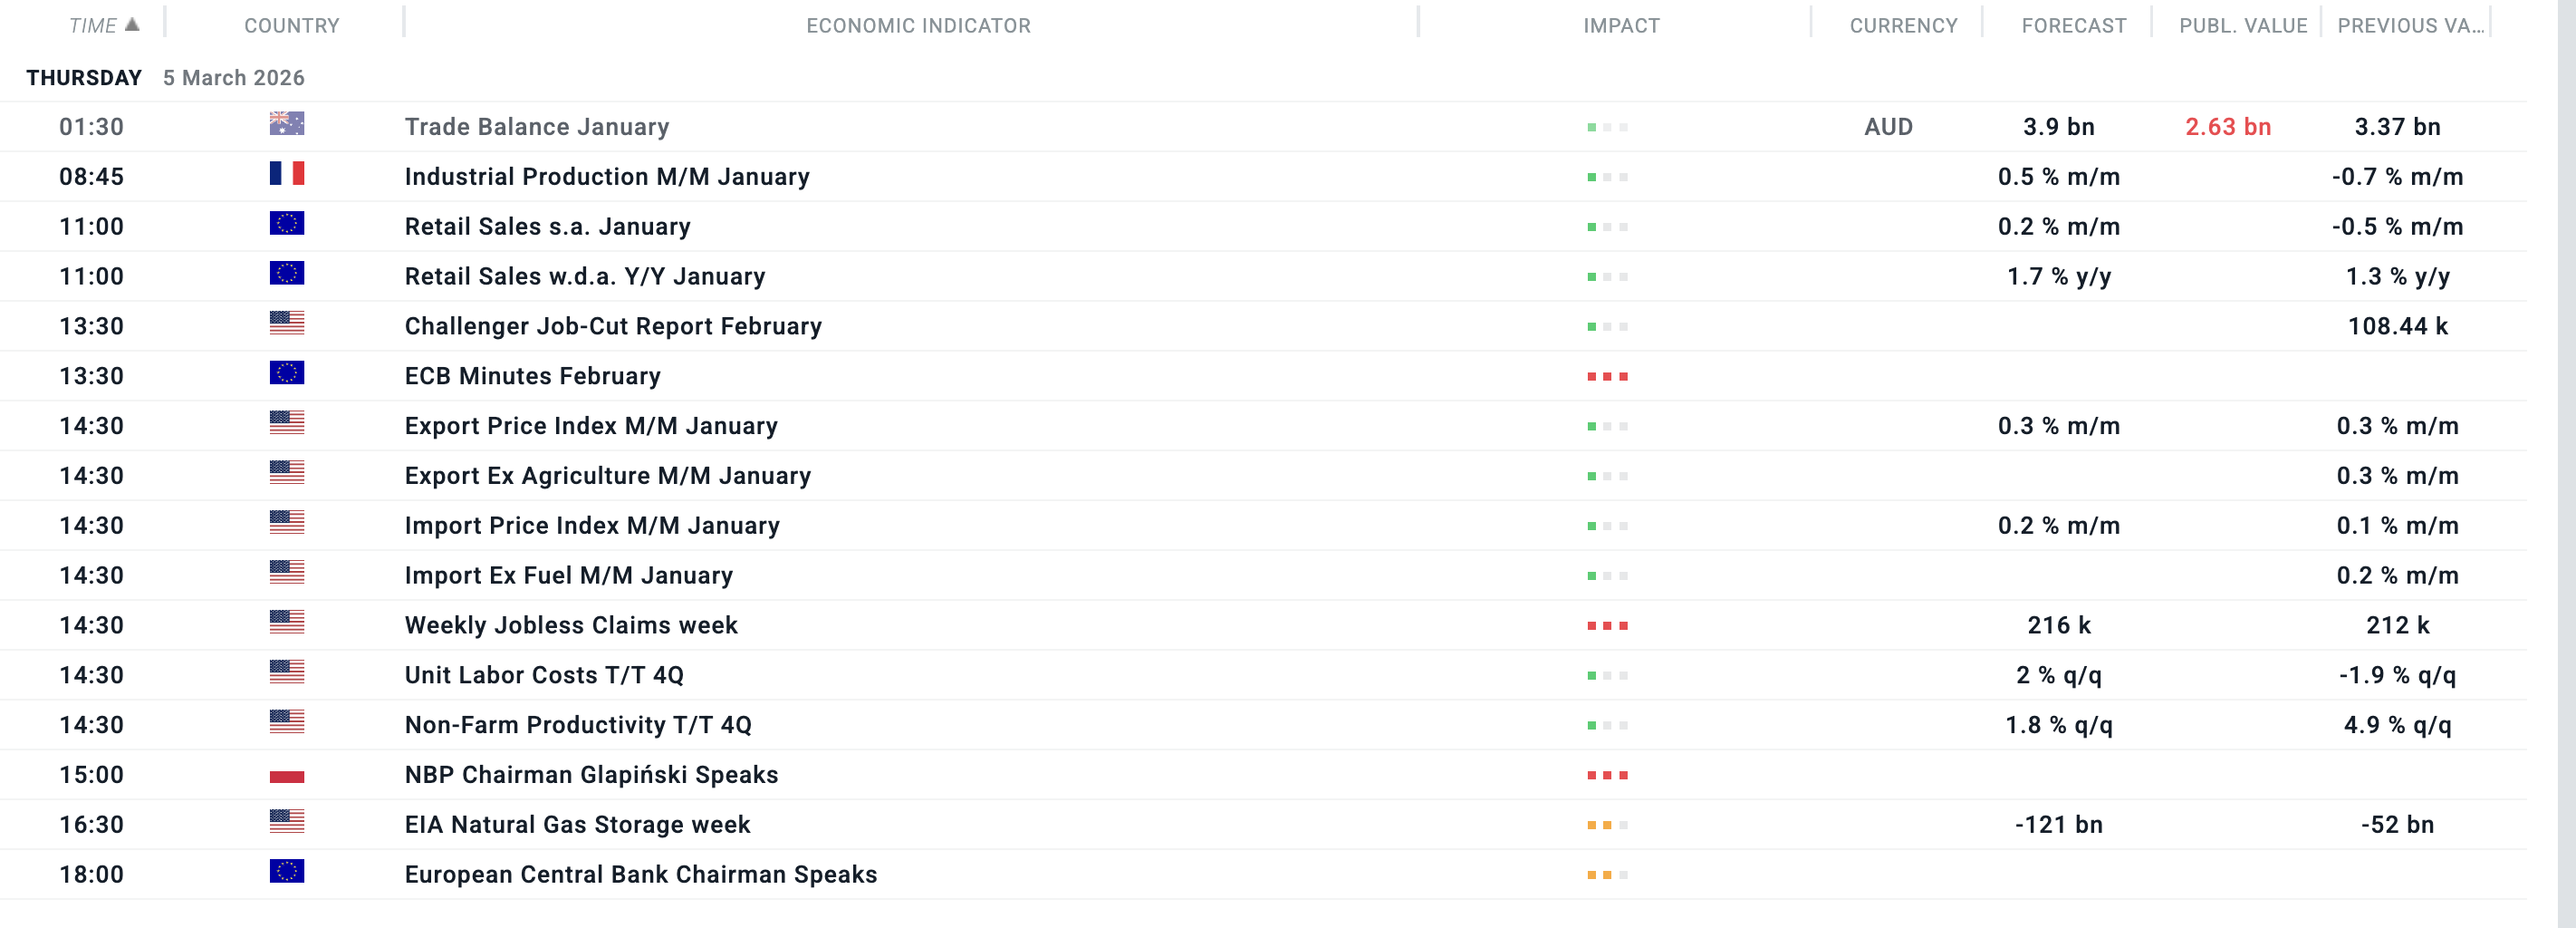Open Non-Farm Productivity T/T 4Q entry

coord(578,725)
